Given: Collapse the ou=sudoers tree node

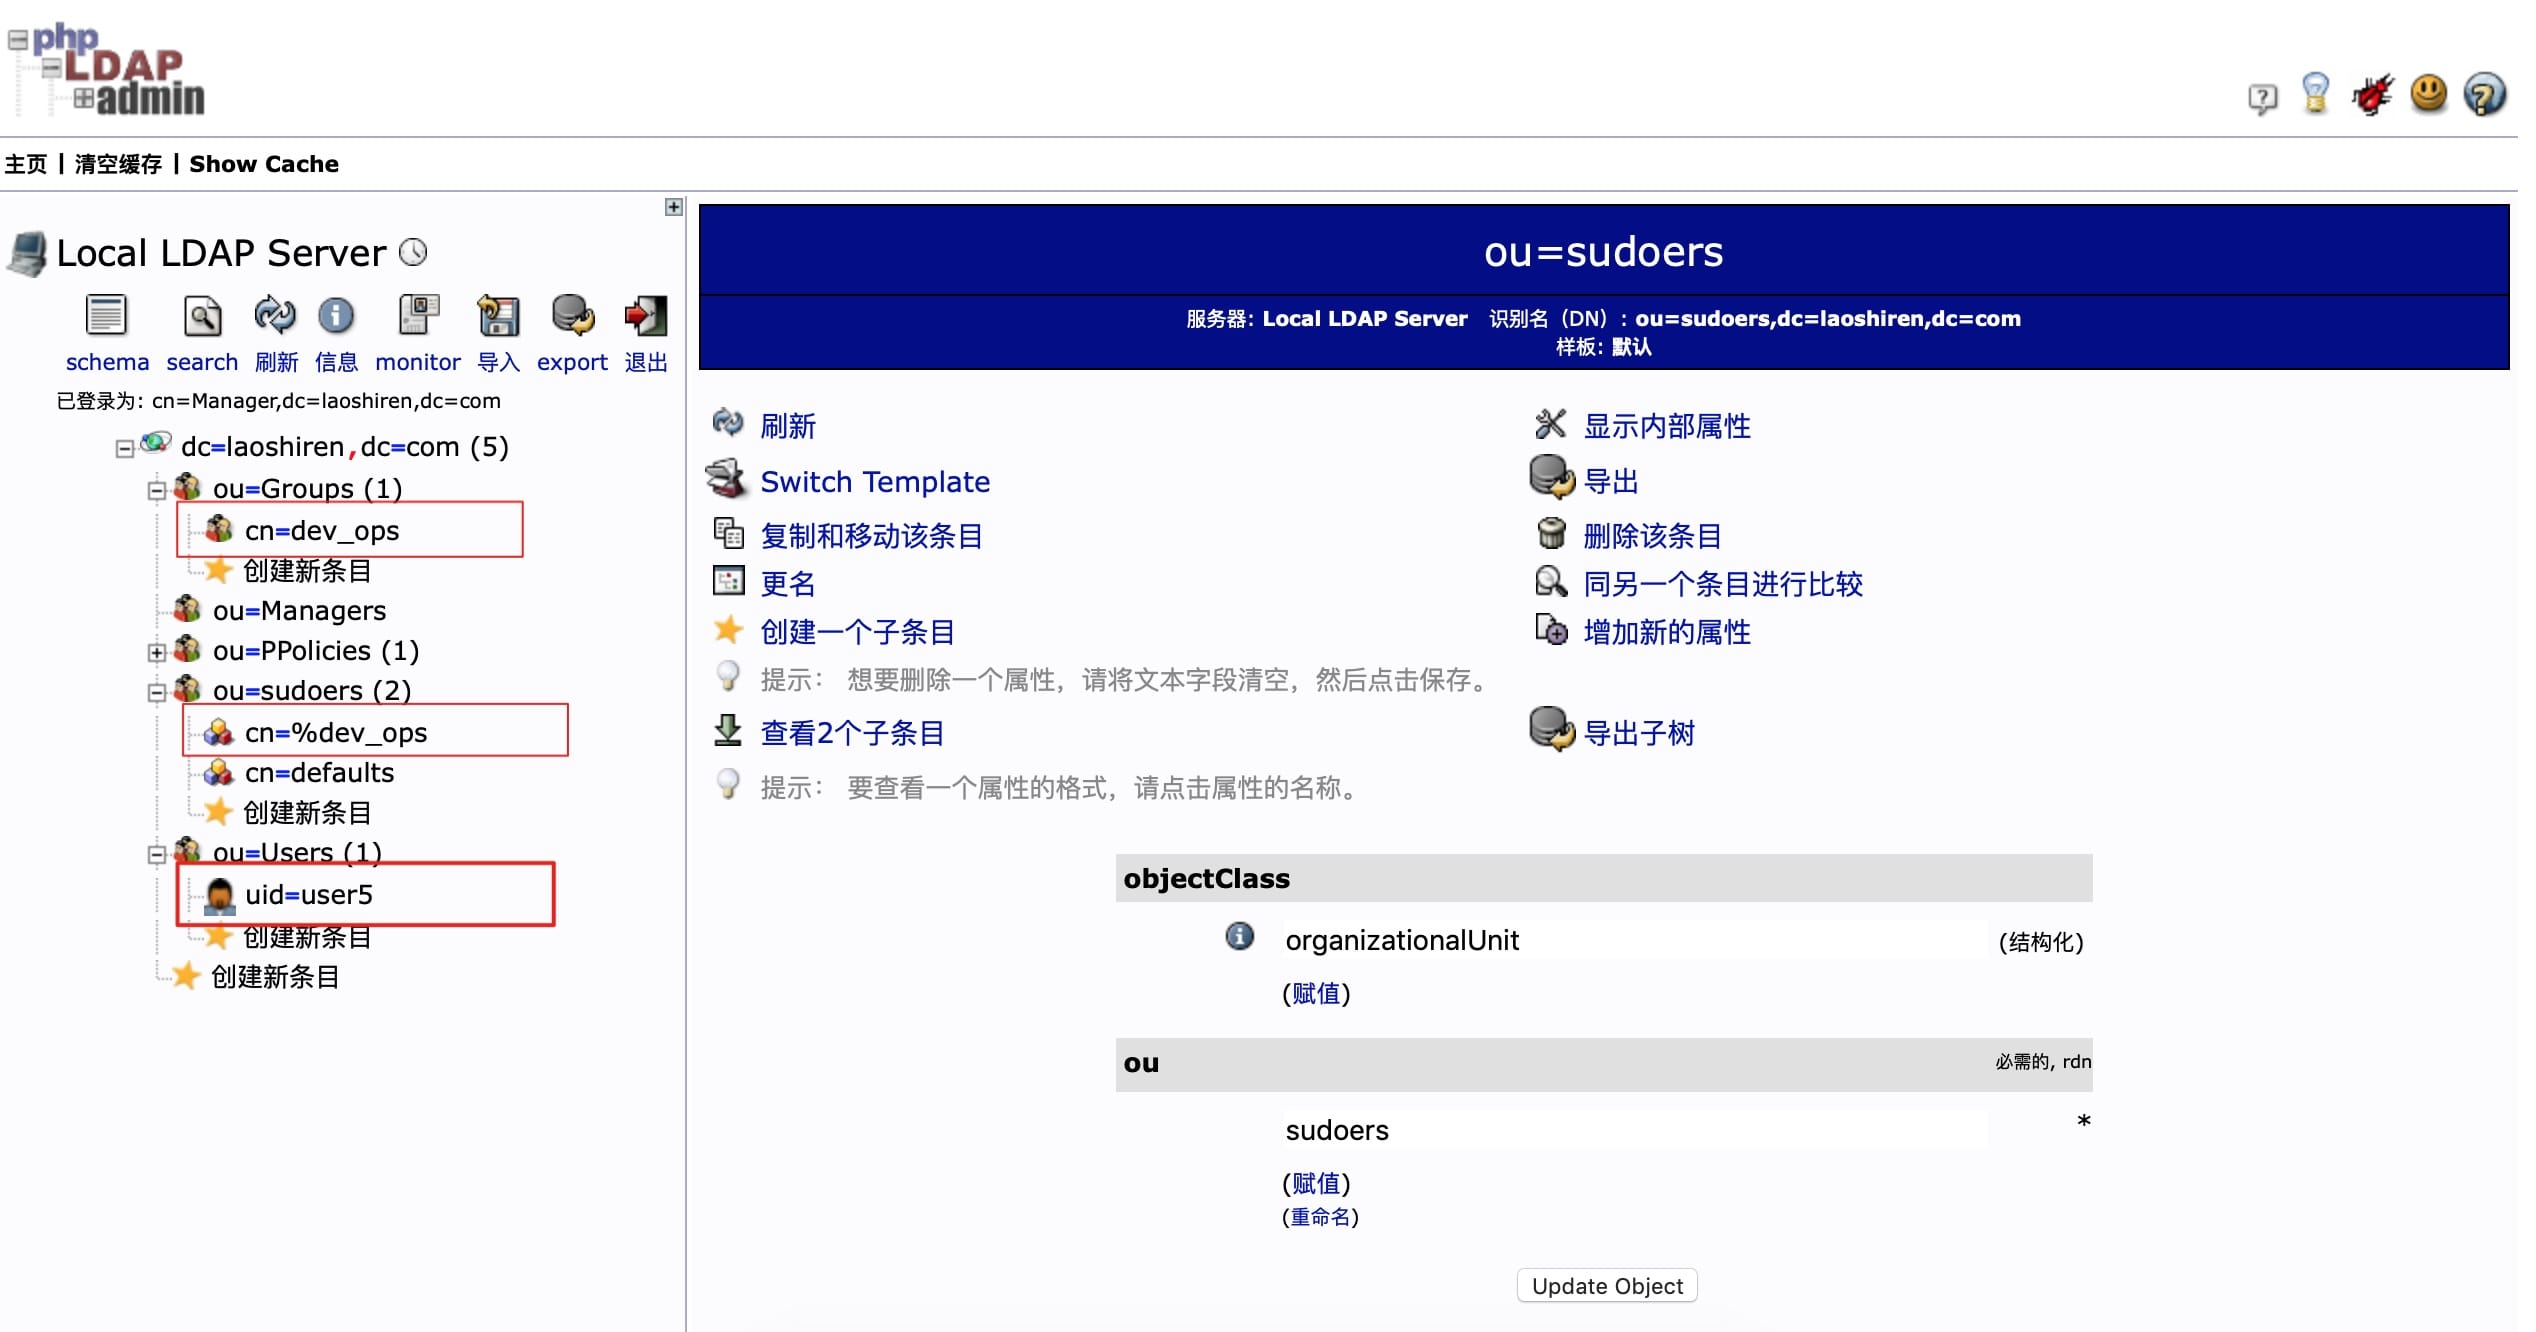Looking at the screenshot, I should [x=156, y=693].
